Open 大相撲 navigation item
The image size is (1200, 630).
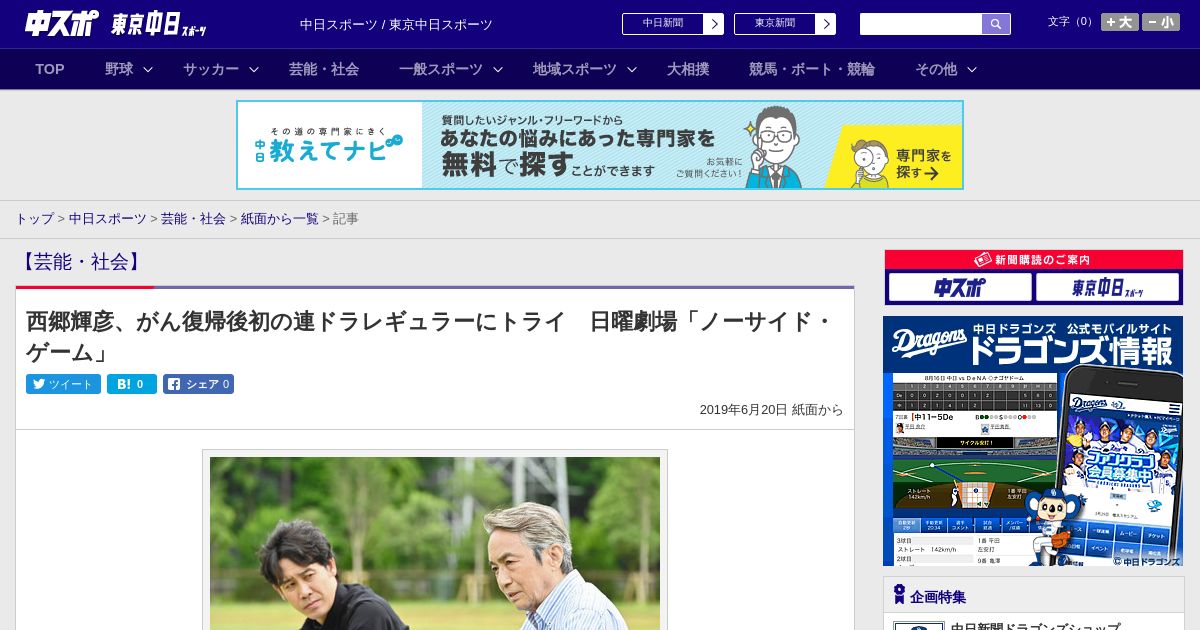click(688, 69)
